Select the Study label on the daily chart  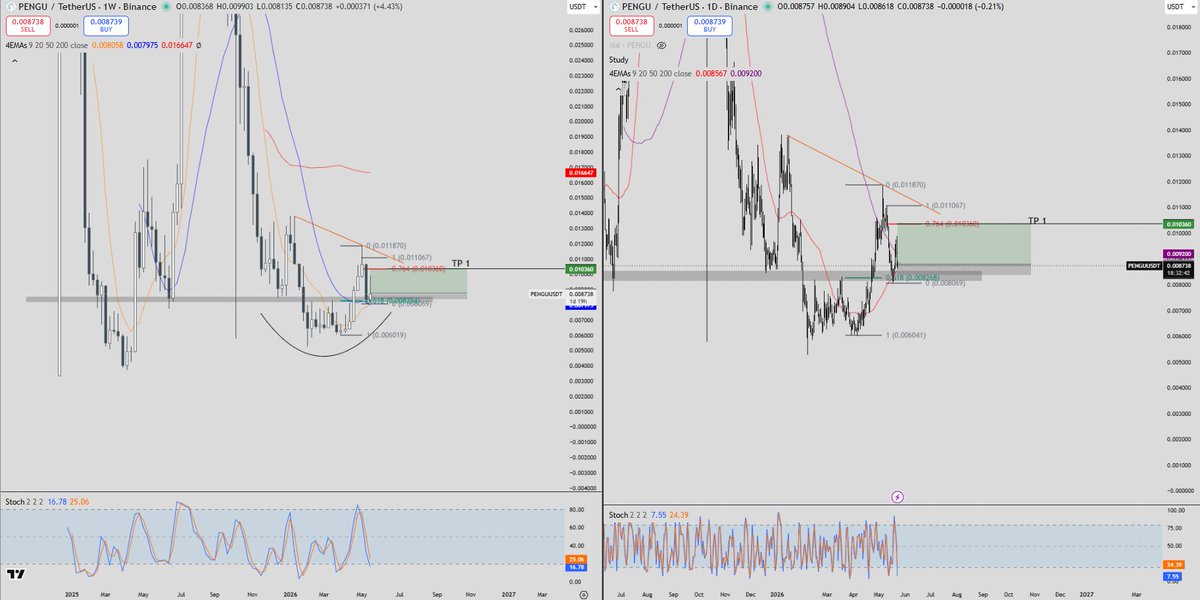[x=619, y=60]
